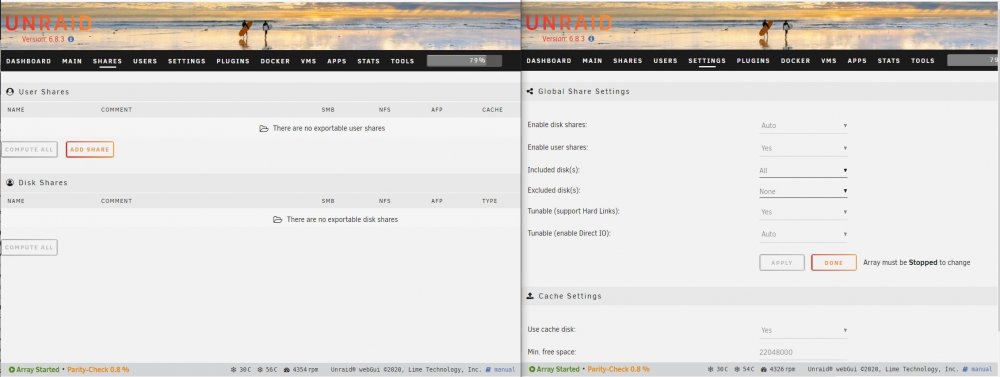
Task: Open Stats tab in left window
Action: [369, 61]
